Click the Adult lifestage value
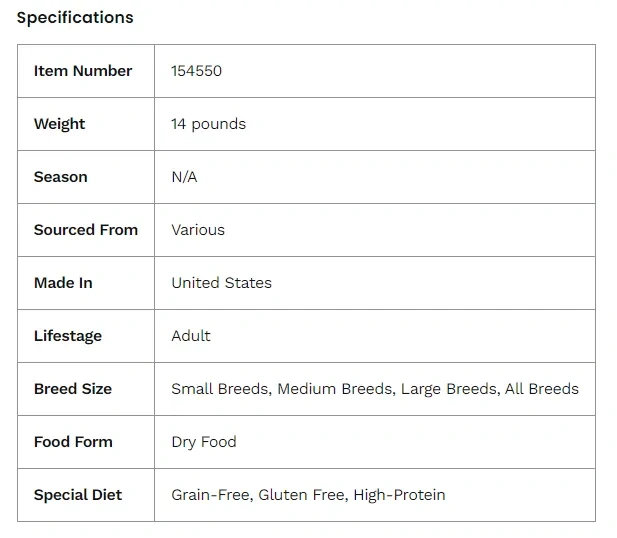Viewport: 617px width, 538px height. pos(191,336)
